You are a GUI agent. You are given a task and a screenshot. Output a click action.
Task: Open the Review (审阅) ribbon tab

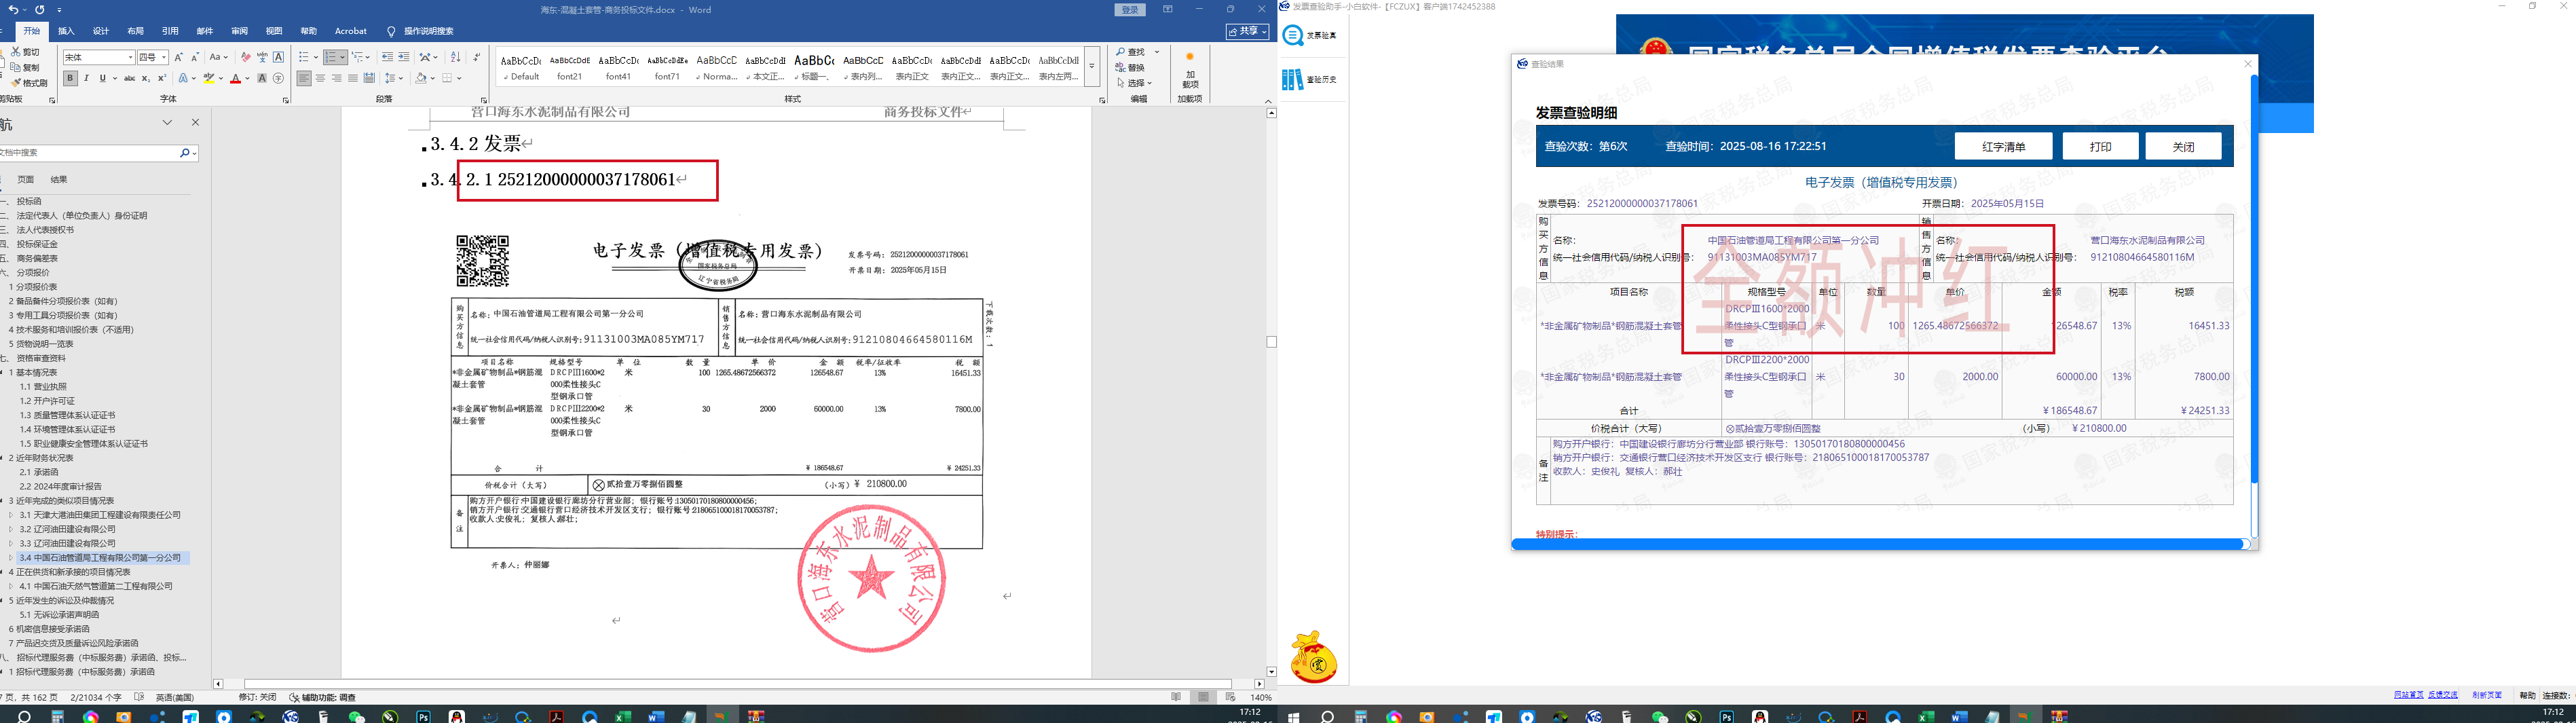point(239,31)
